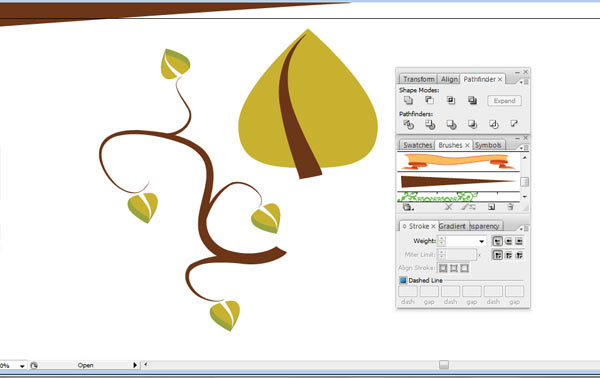Click the Remove Brush Stroke icon
This screenshot has height=378, width=600.
(x=448, y=207)
